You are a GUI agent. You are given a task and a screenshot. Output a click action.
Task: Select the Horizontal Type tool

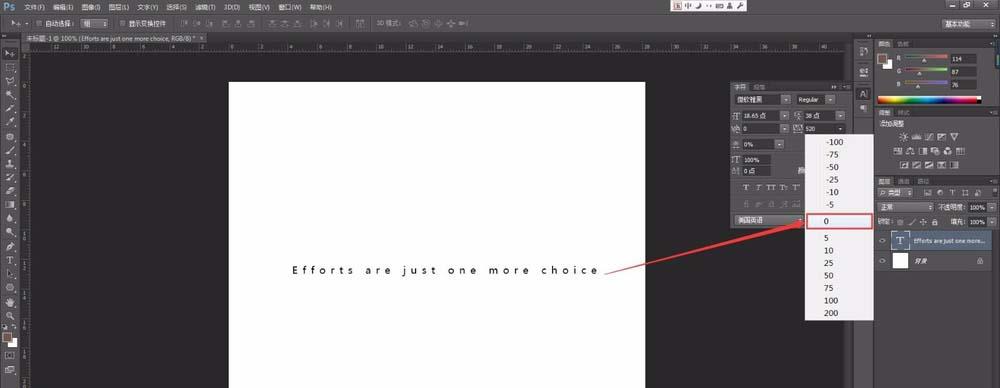tap(10, 260)
